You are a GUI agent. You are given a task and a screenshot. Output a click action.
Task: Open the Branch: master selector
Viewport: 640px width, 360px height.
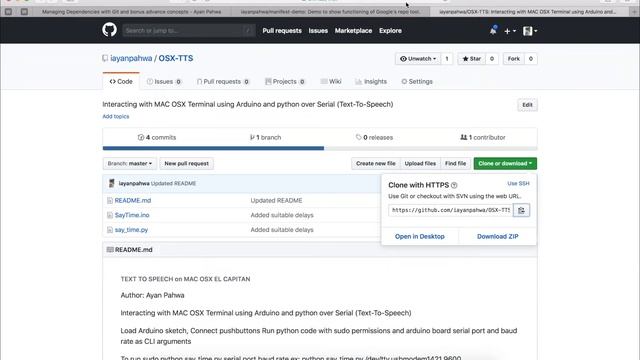click(130, 163)
